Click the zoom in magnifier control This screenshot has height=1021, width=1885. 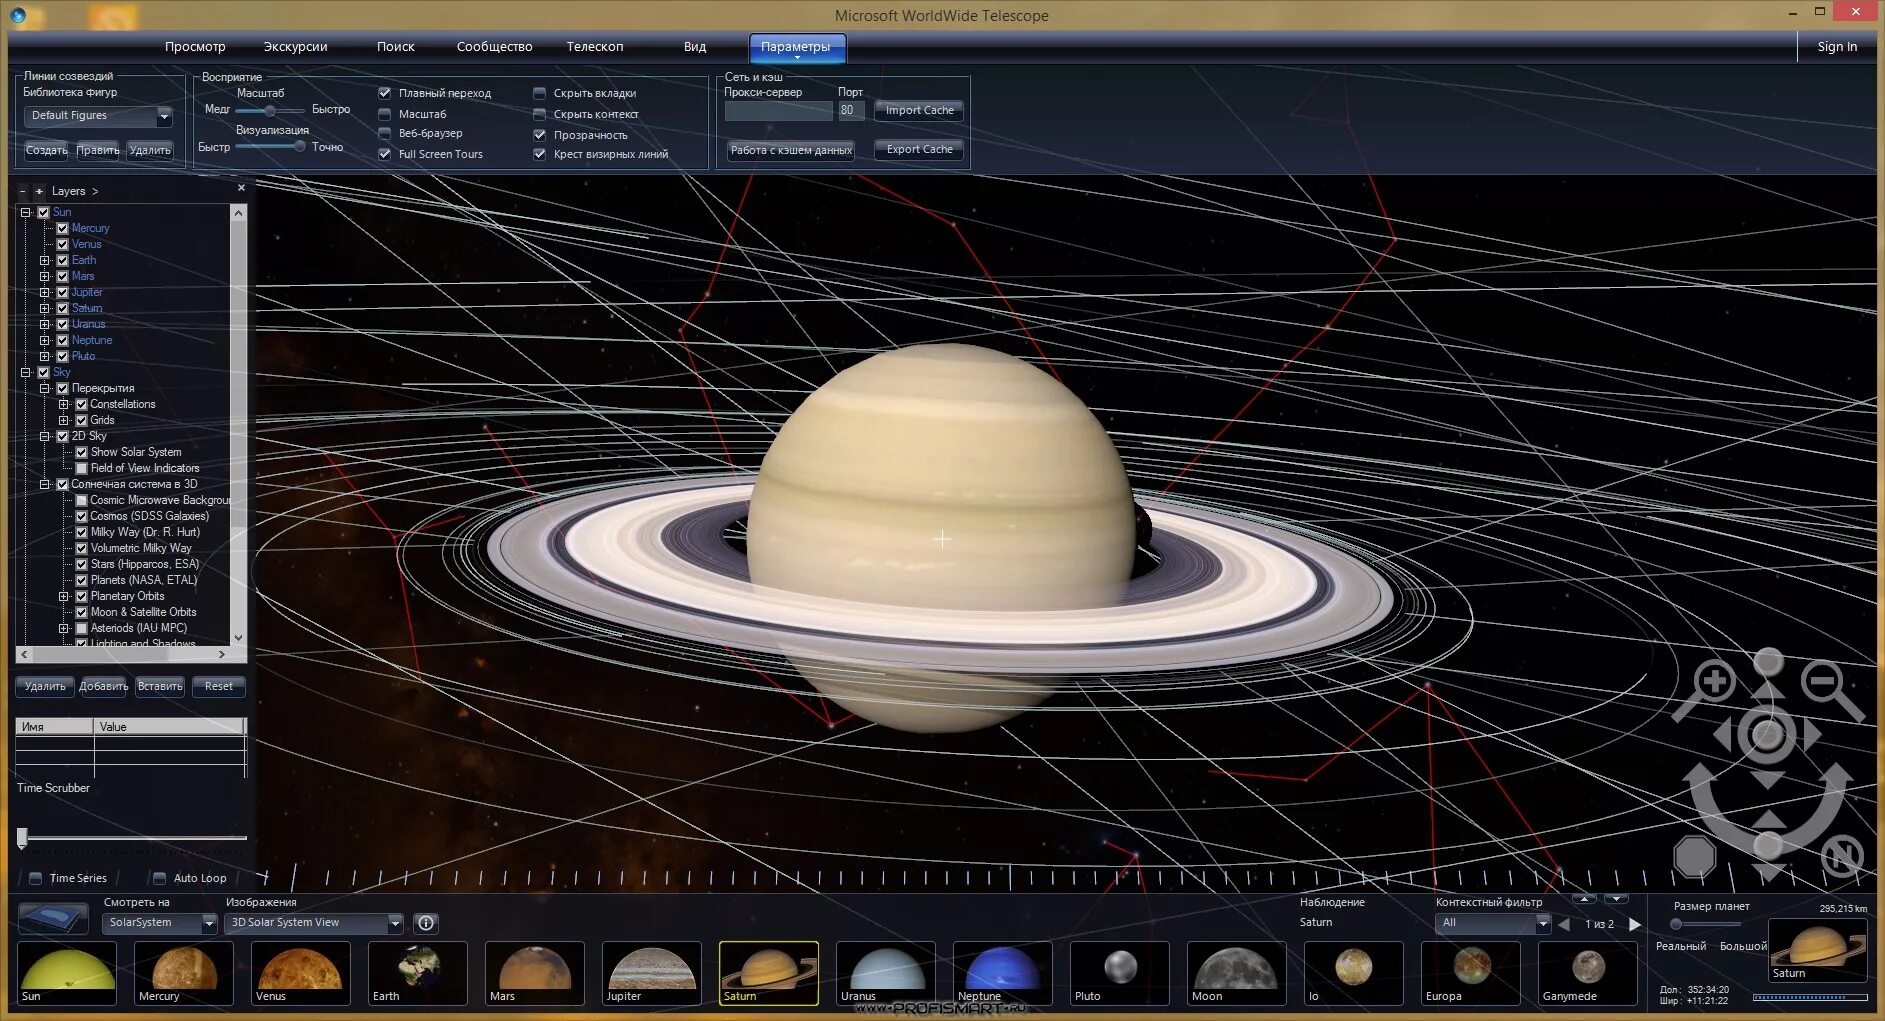pyautogui.click(x=1713, y=683)
